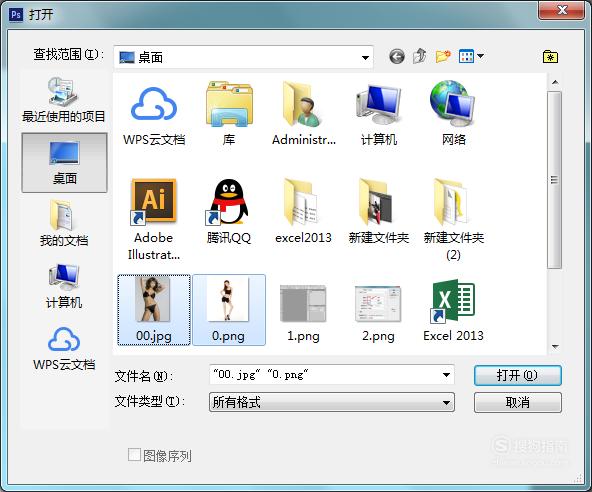Click the Photoshop Ps title bar icon
This screenshot has height=492, width=592.
(x=16, y=15)
